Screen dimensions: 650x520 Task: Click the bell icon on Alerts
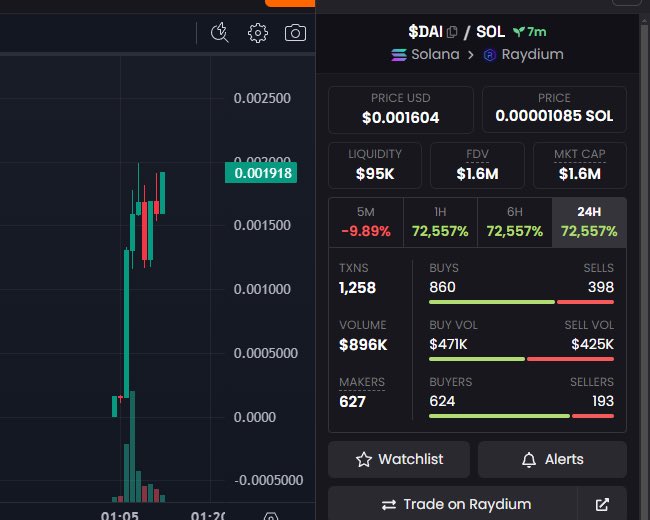[529, 459]
